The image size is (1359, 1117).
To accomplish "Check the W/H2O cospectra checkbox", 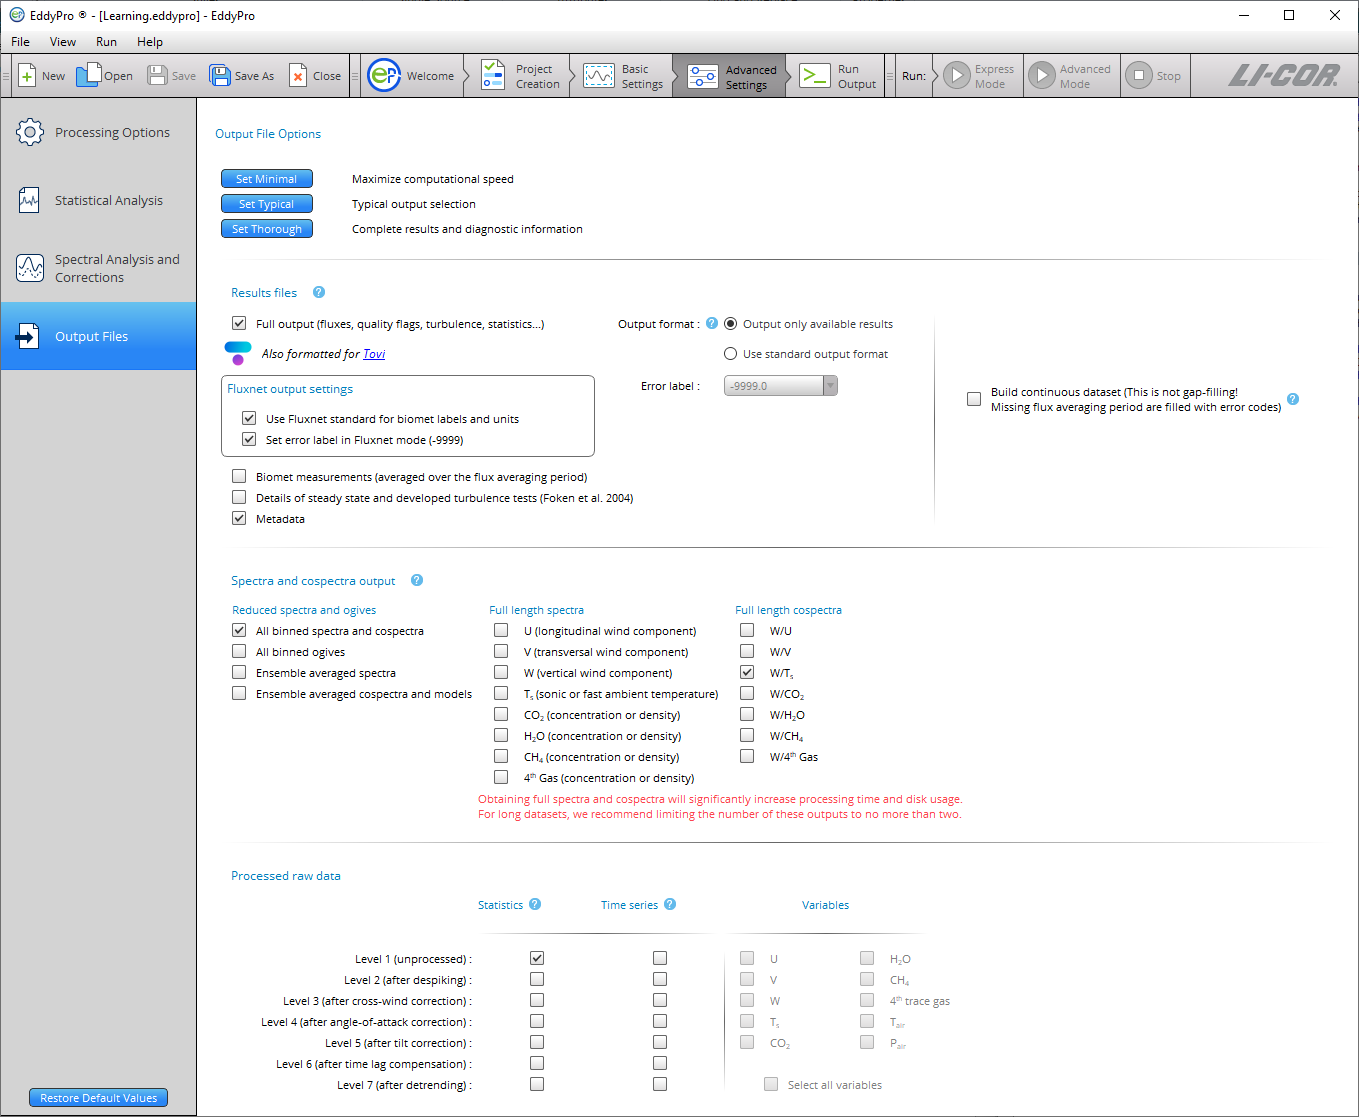I will (x=747, y=714).
